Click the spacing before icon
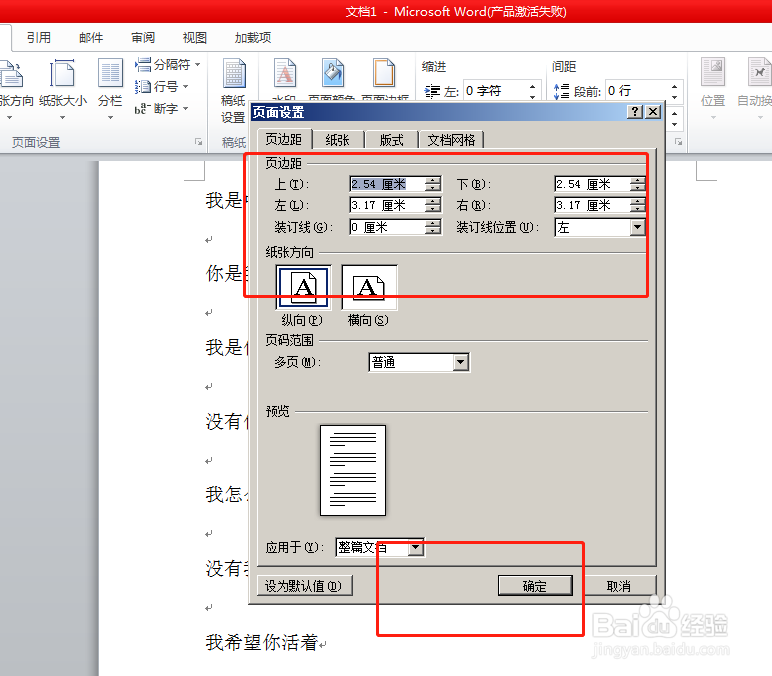Image resolution: width=772 pixels, height=676 pixels. coord(561,91)
